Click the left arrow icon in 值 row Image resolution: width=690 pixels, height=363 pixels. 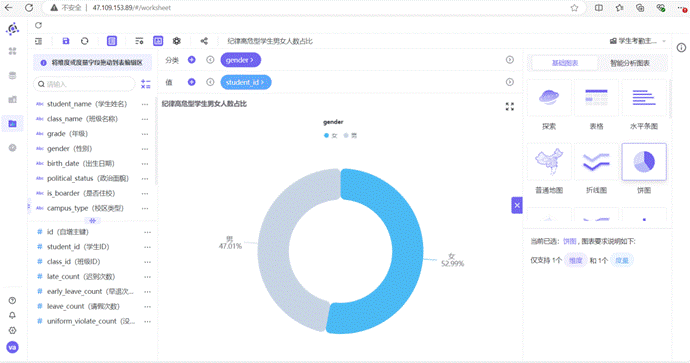click(x=210, y=82)
